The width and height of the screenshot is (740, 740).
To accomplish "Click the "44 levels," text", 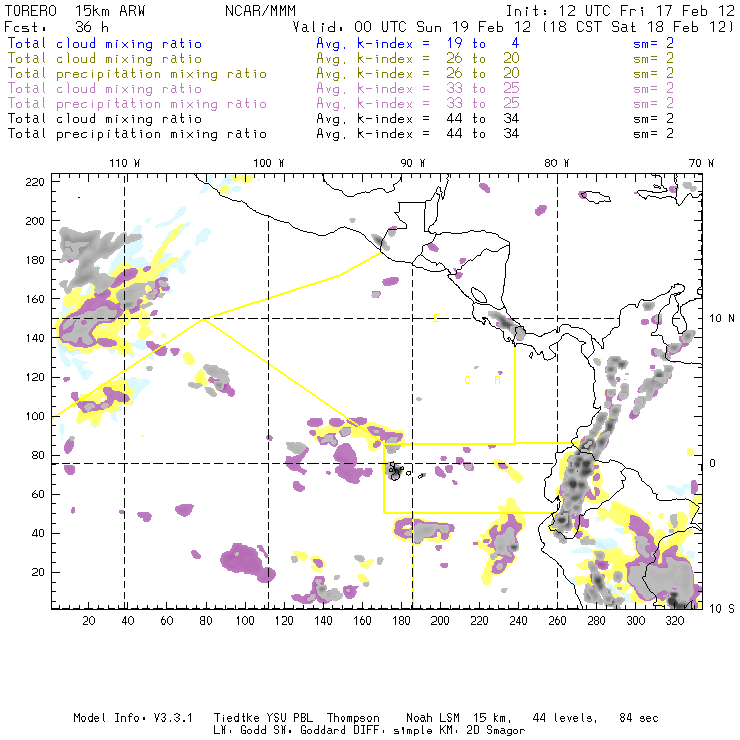I will click(565, 718).
